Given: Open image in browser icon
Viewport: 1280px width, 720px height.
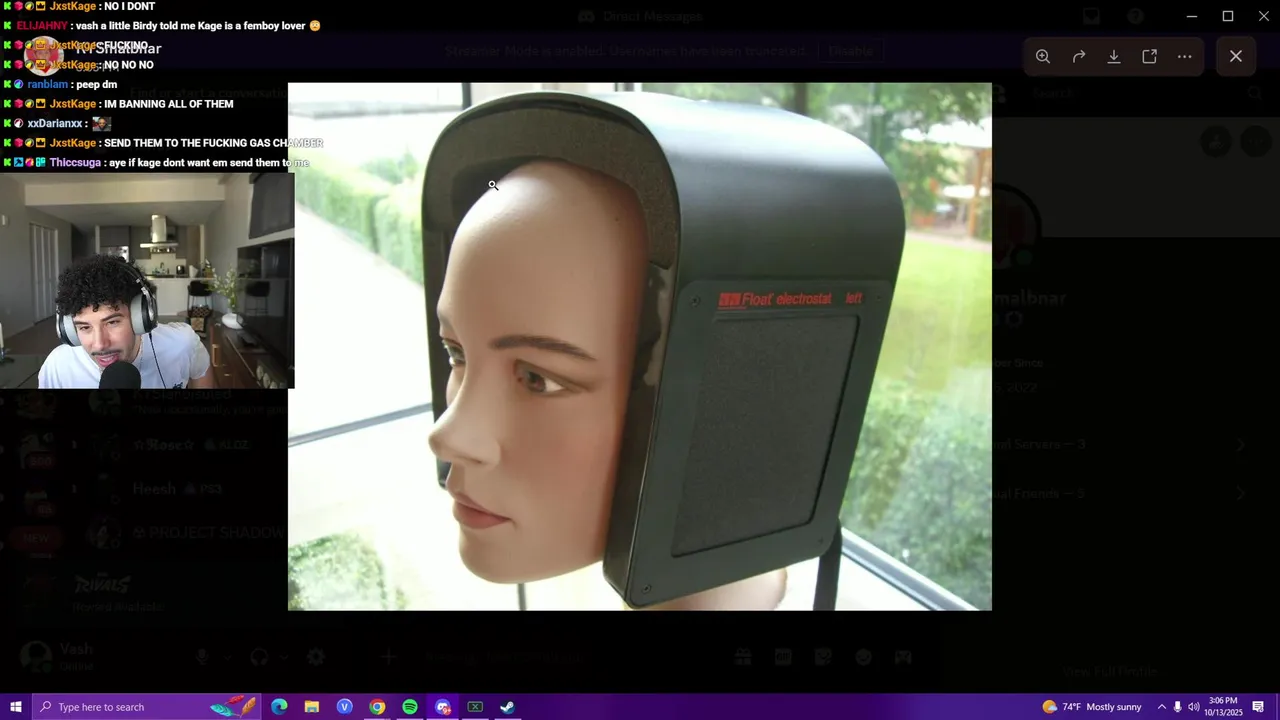Looking at the screenshot, I should tap(1149, 57).
